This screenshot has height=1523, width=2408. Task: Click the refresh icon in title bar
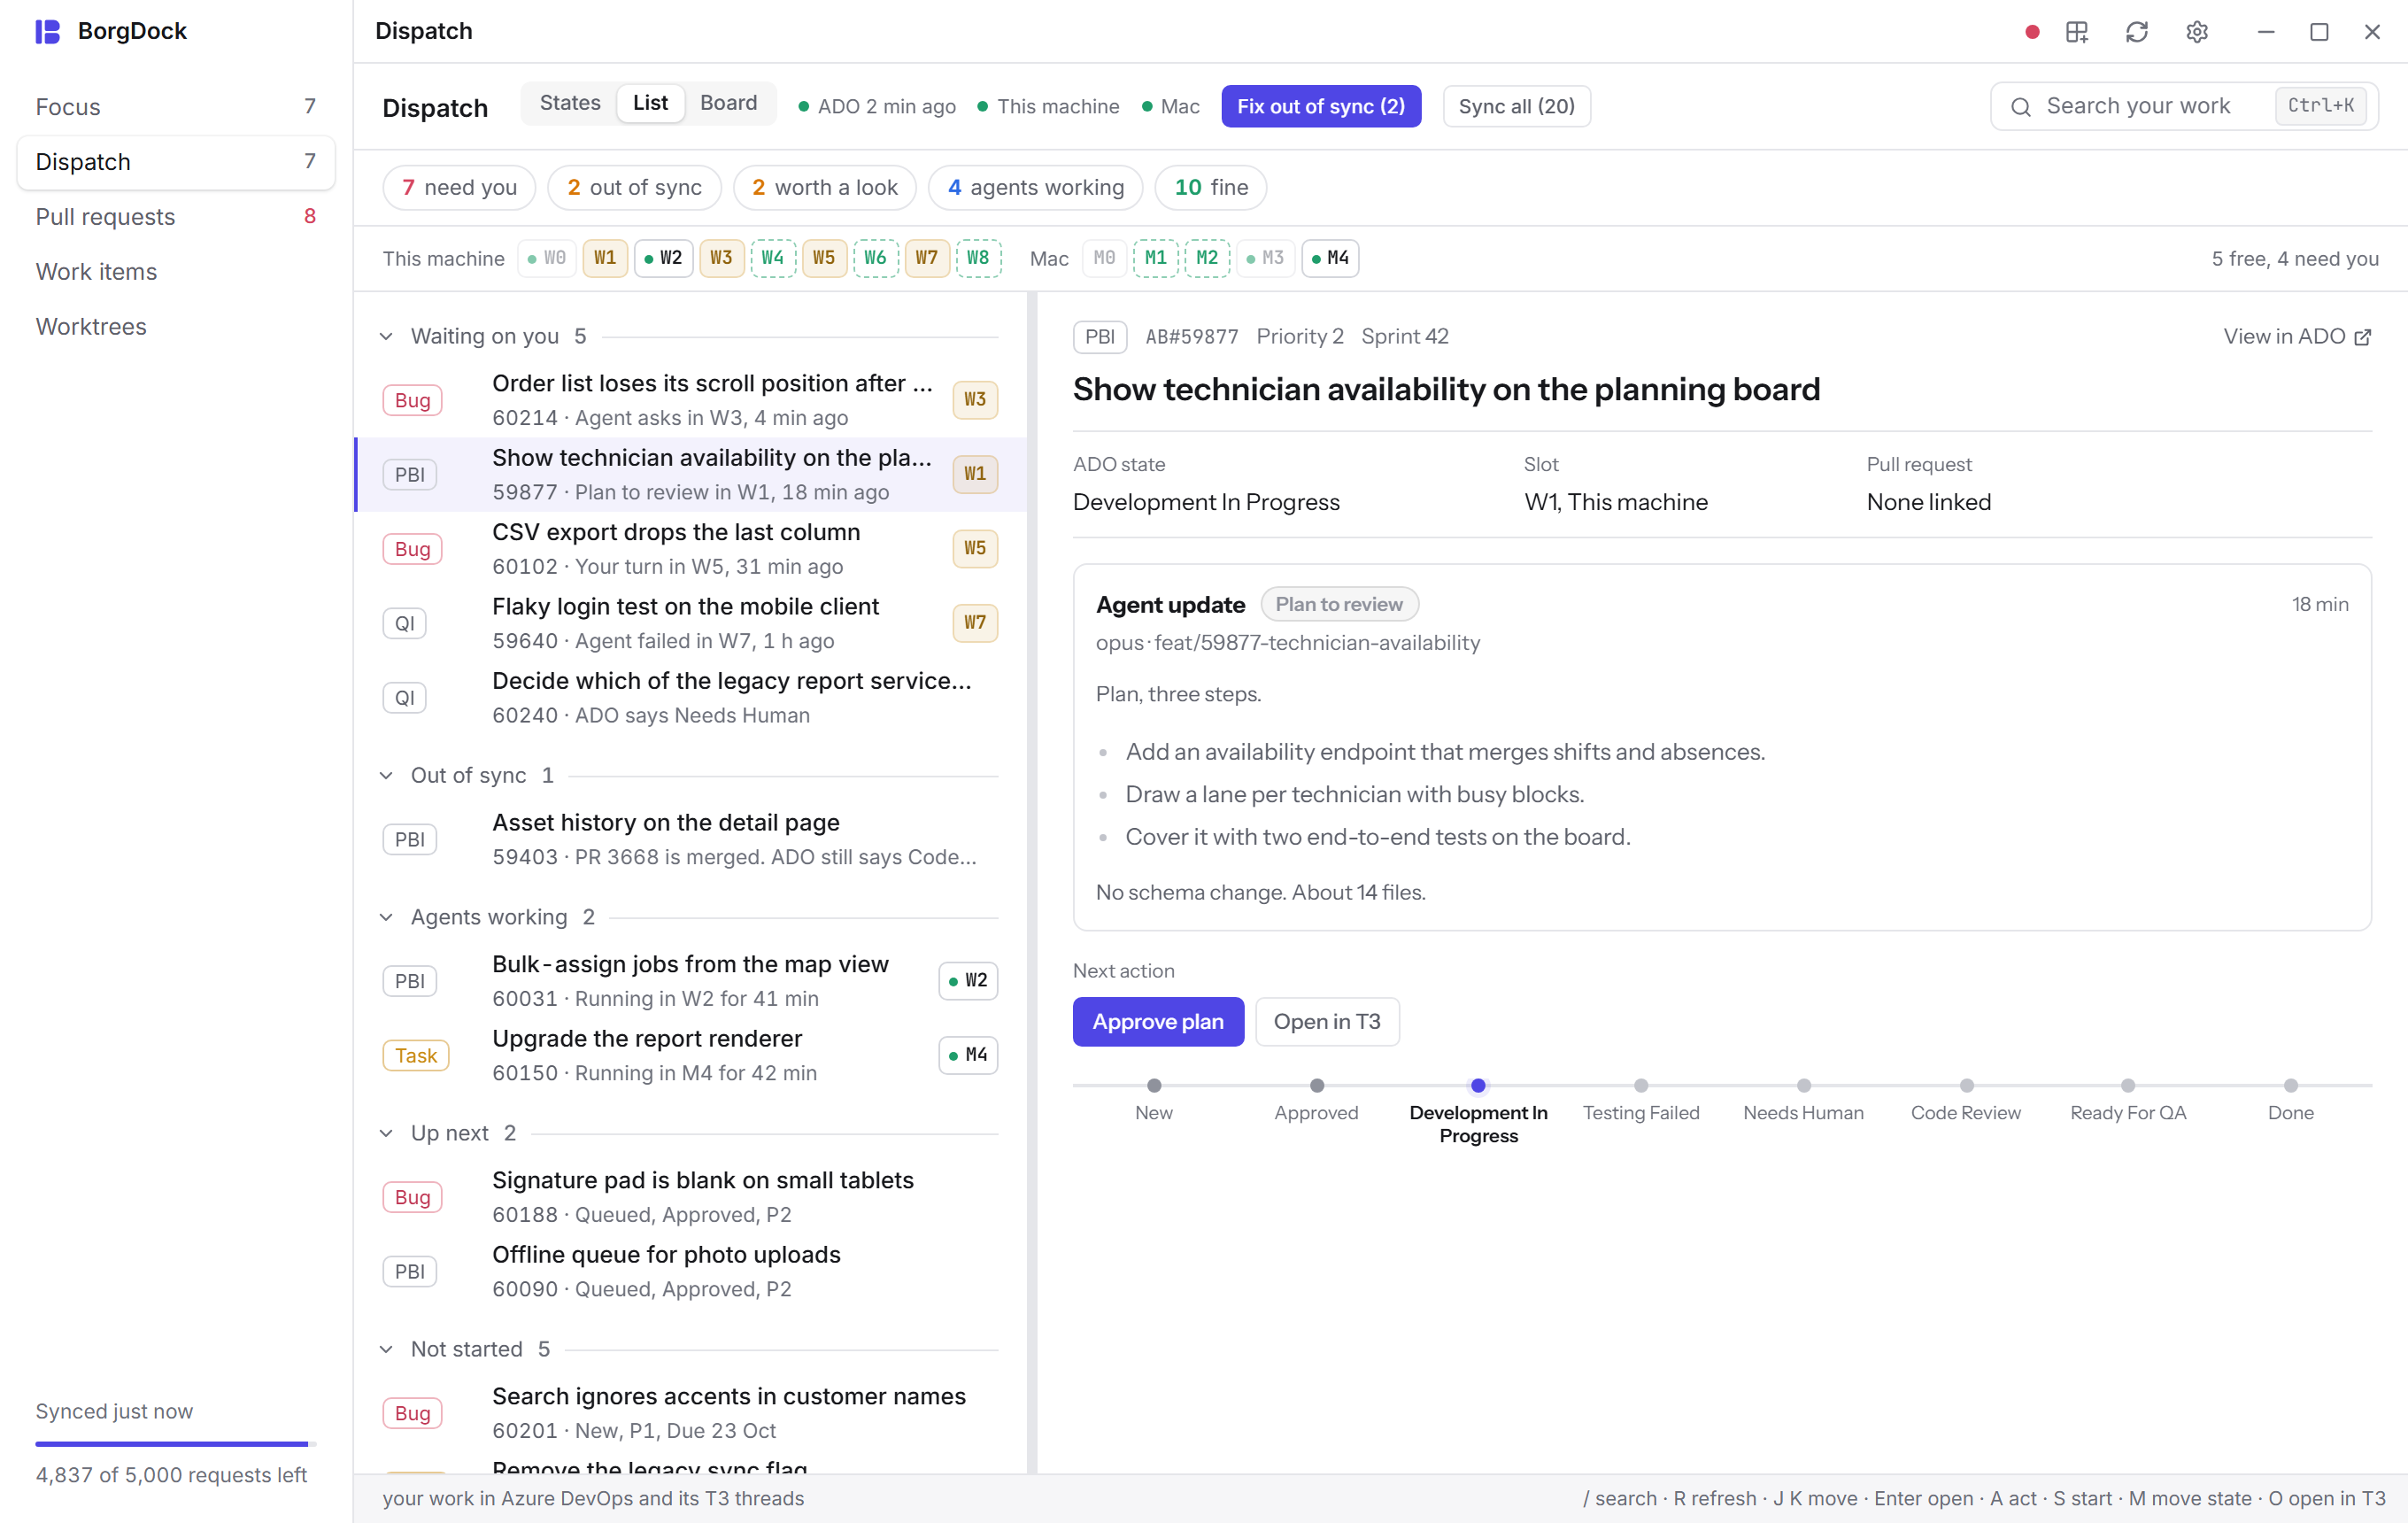(x=2137, y=32)
